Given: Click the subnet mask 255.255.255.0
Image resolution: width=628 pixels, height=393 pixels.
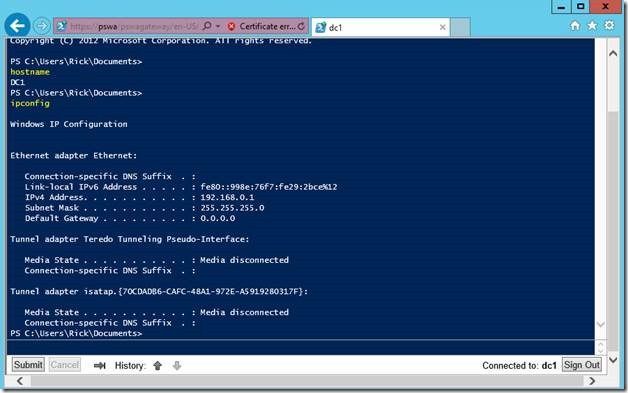Looking at the screenshot, I should (x=232, y=208).
